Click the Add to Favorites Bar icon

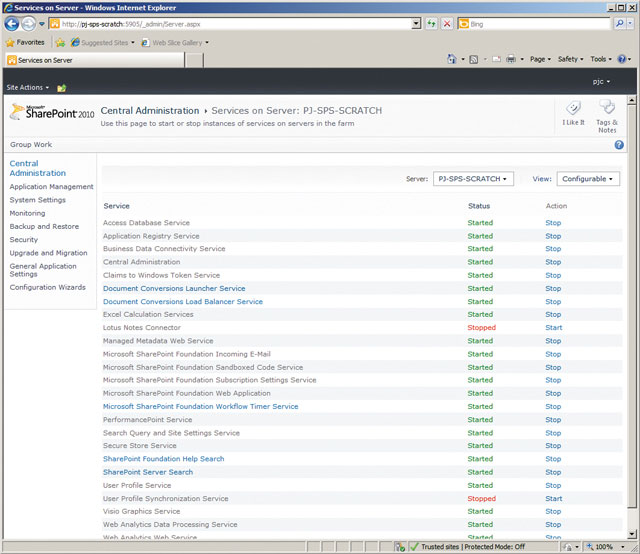[x=60, y=42]
